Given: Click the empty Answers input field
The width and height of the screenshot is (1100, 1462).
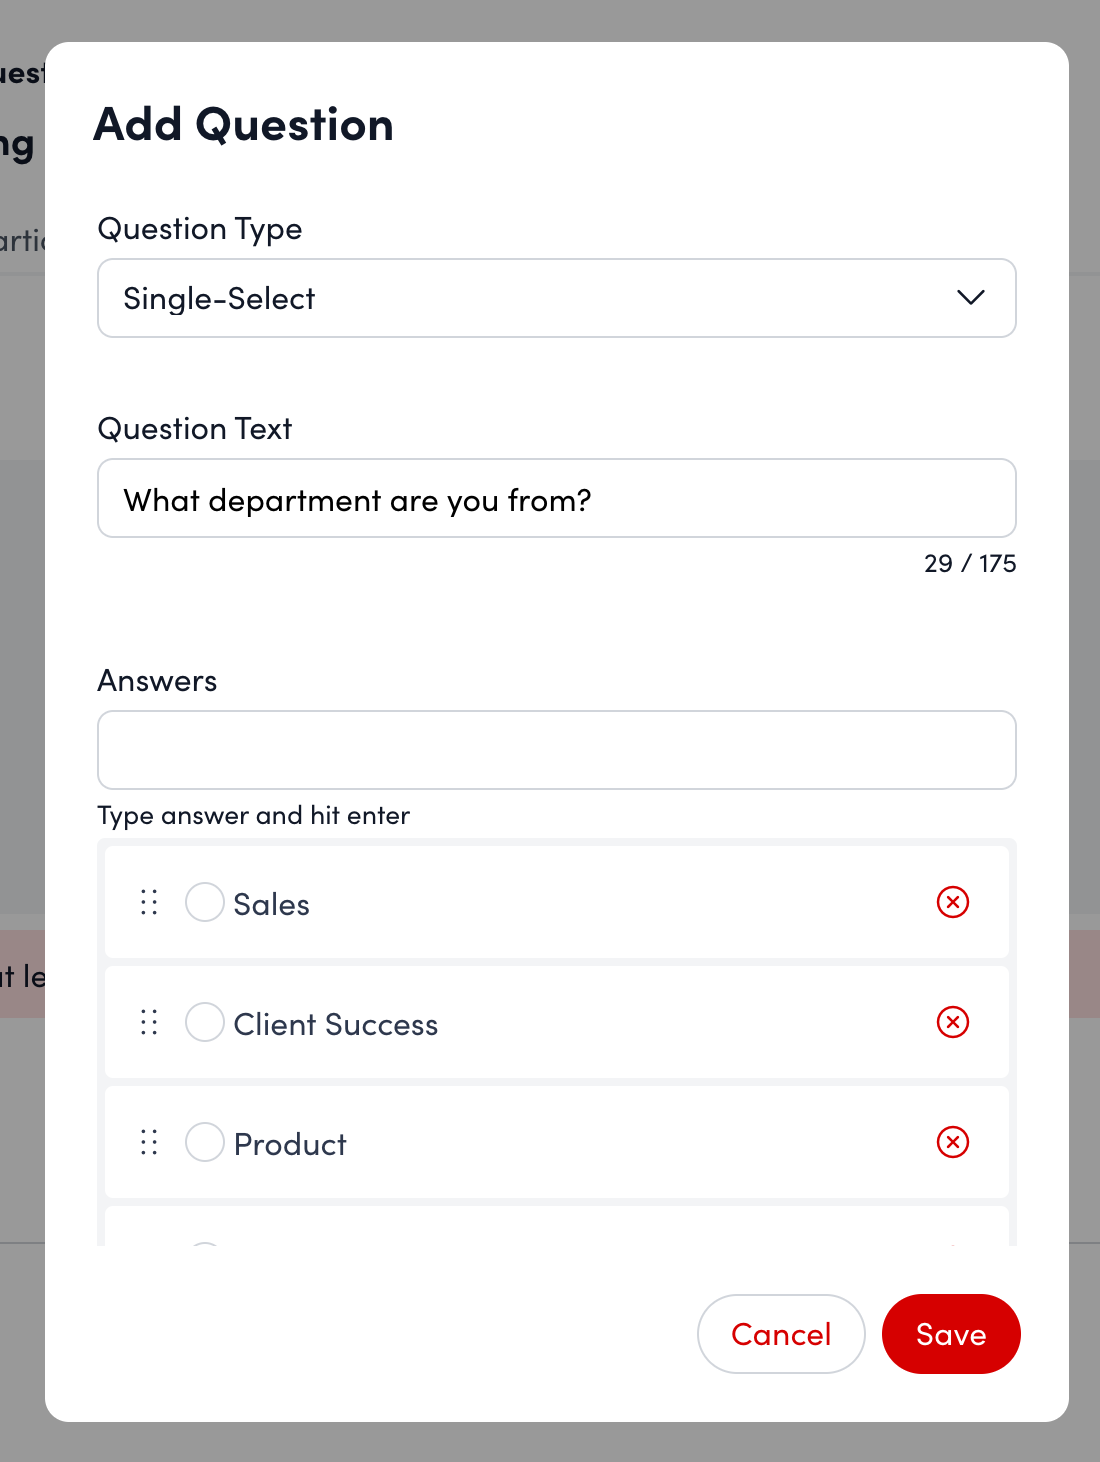Looking at the screenshot, I should tap(557, 750).
